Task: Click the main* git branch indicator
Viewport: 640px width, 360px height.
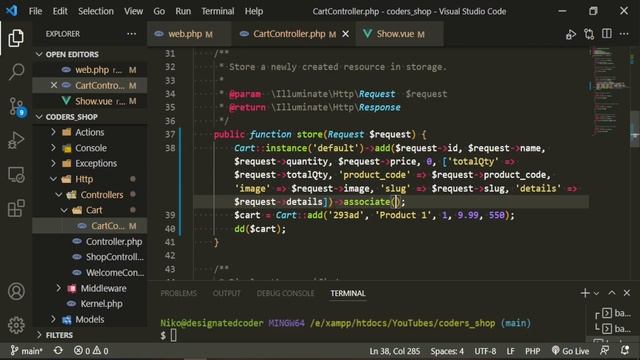Action: [x=26, y=351]
